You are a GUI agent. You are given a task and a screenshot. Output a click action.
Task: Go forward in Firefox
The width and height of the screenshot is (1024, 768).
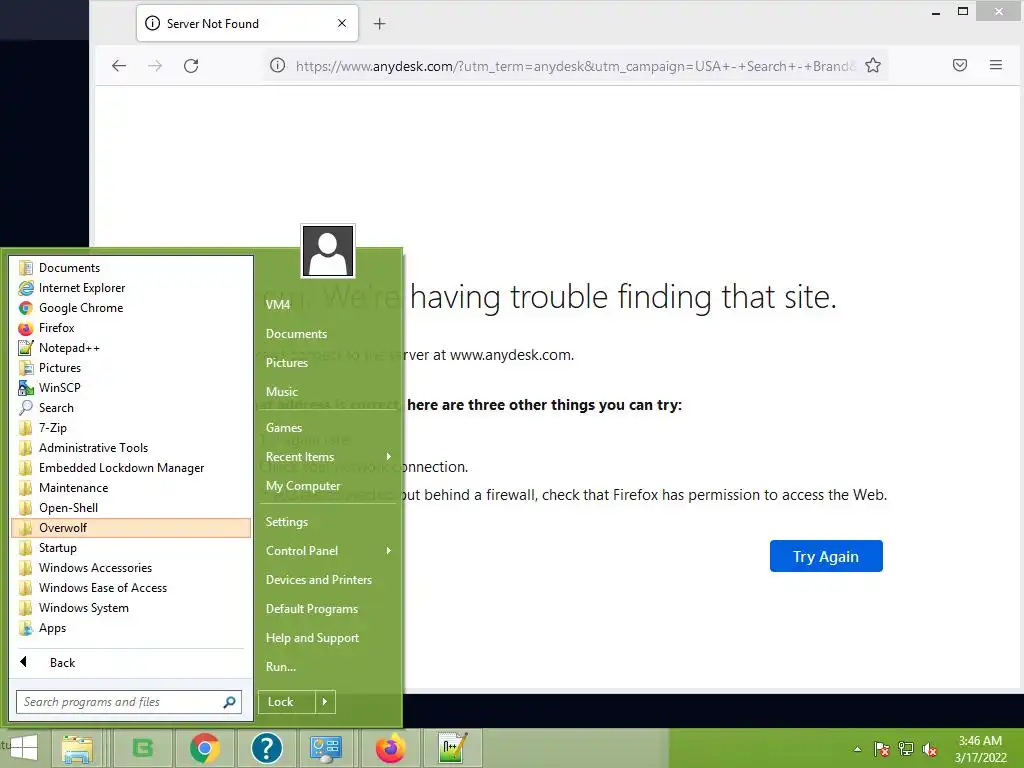[x=155, y=65]
